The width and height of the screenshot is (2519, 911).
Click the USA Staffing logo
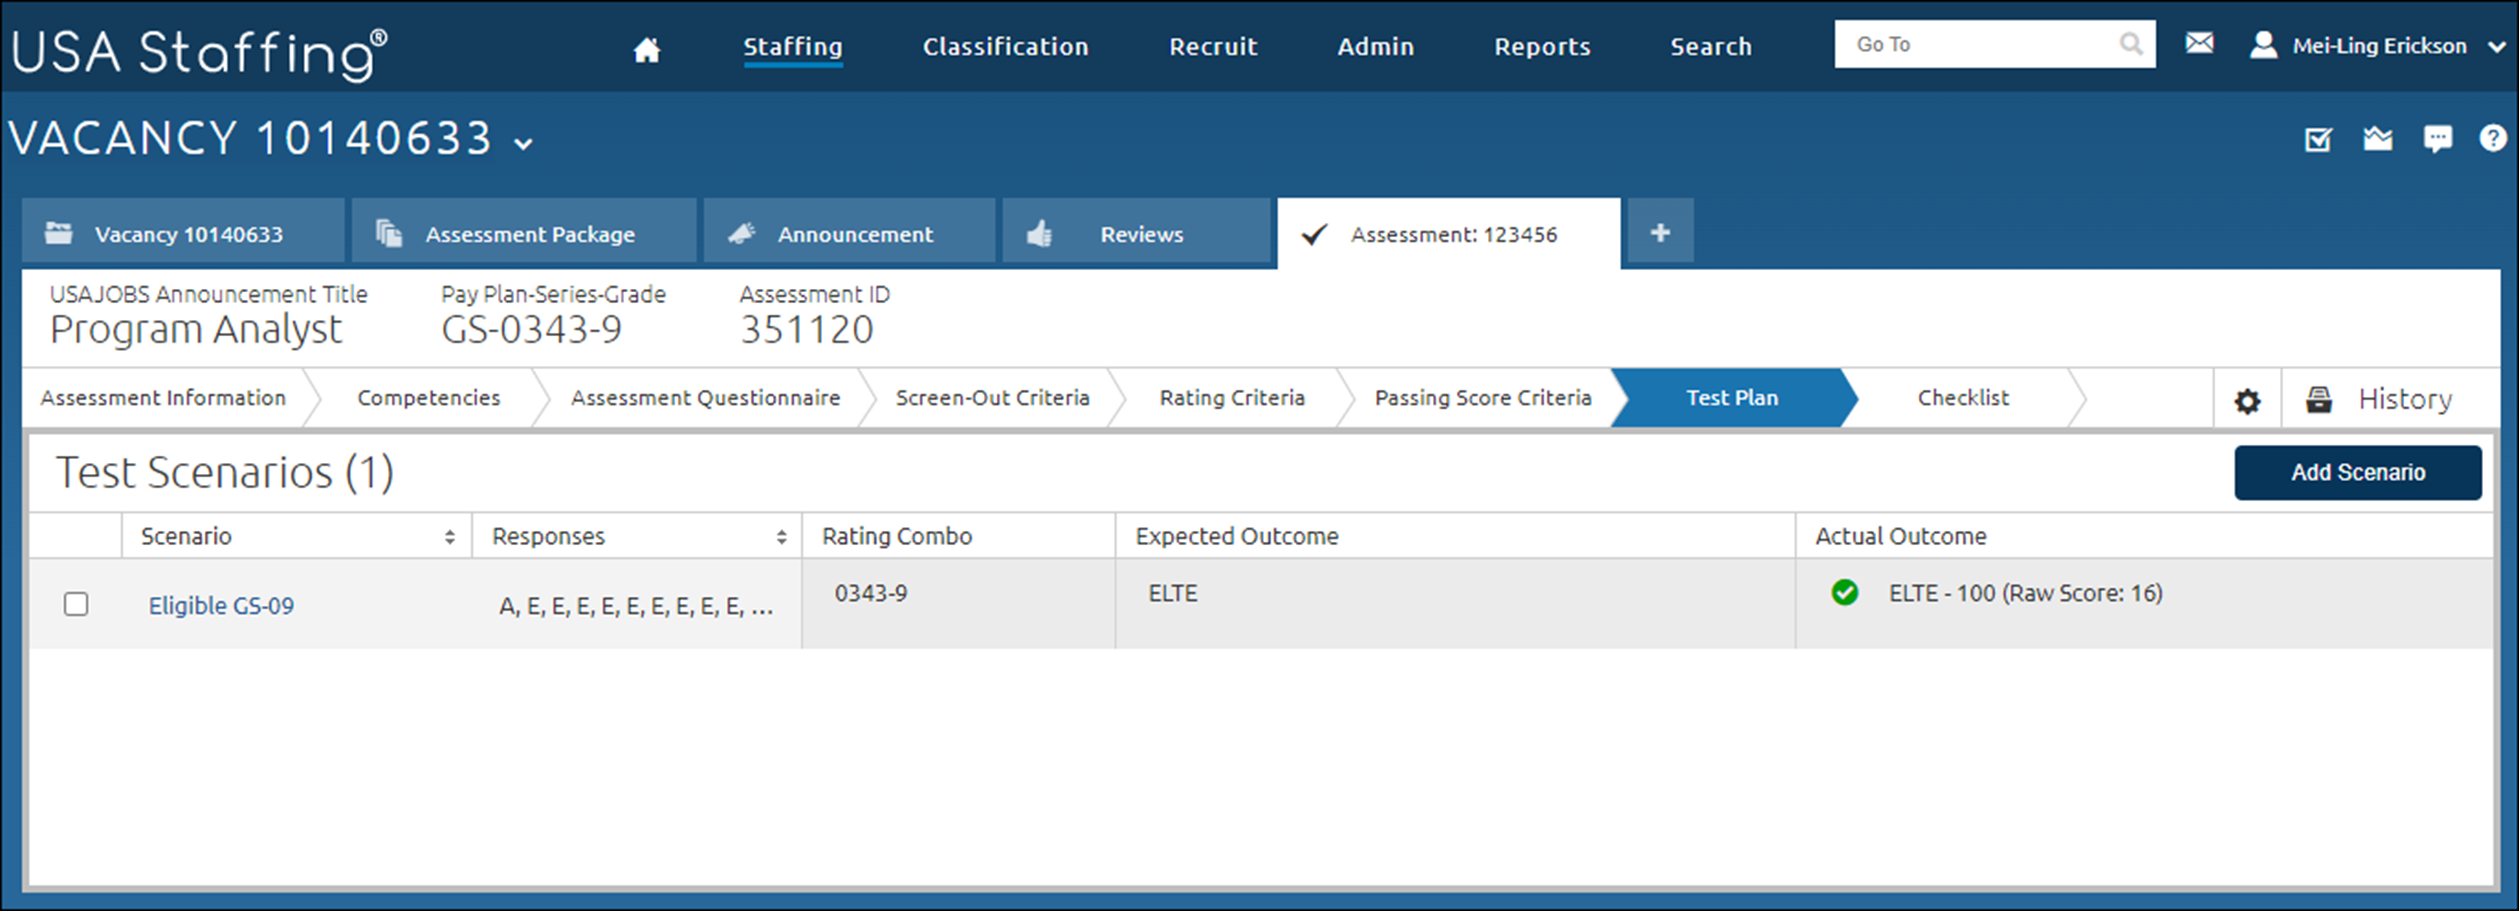click(x=198, y=52)
